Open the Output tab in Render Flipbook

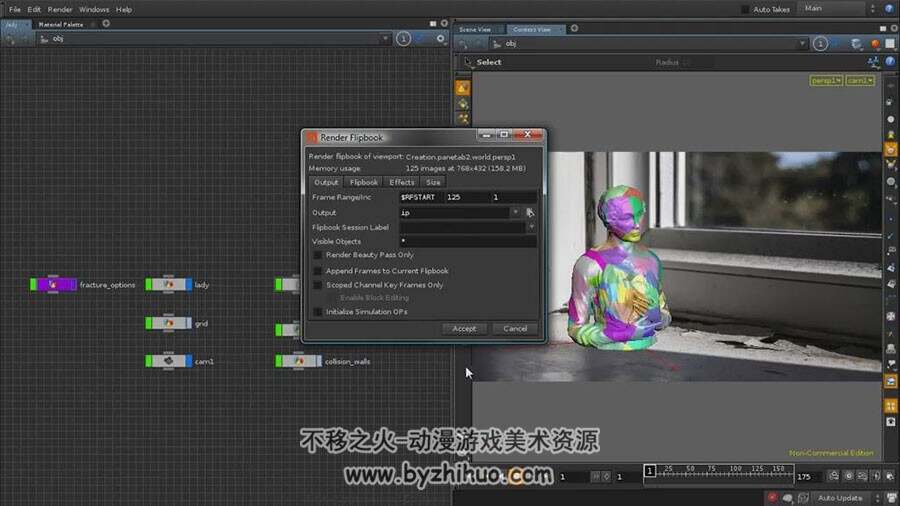[326, 182]
